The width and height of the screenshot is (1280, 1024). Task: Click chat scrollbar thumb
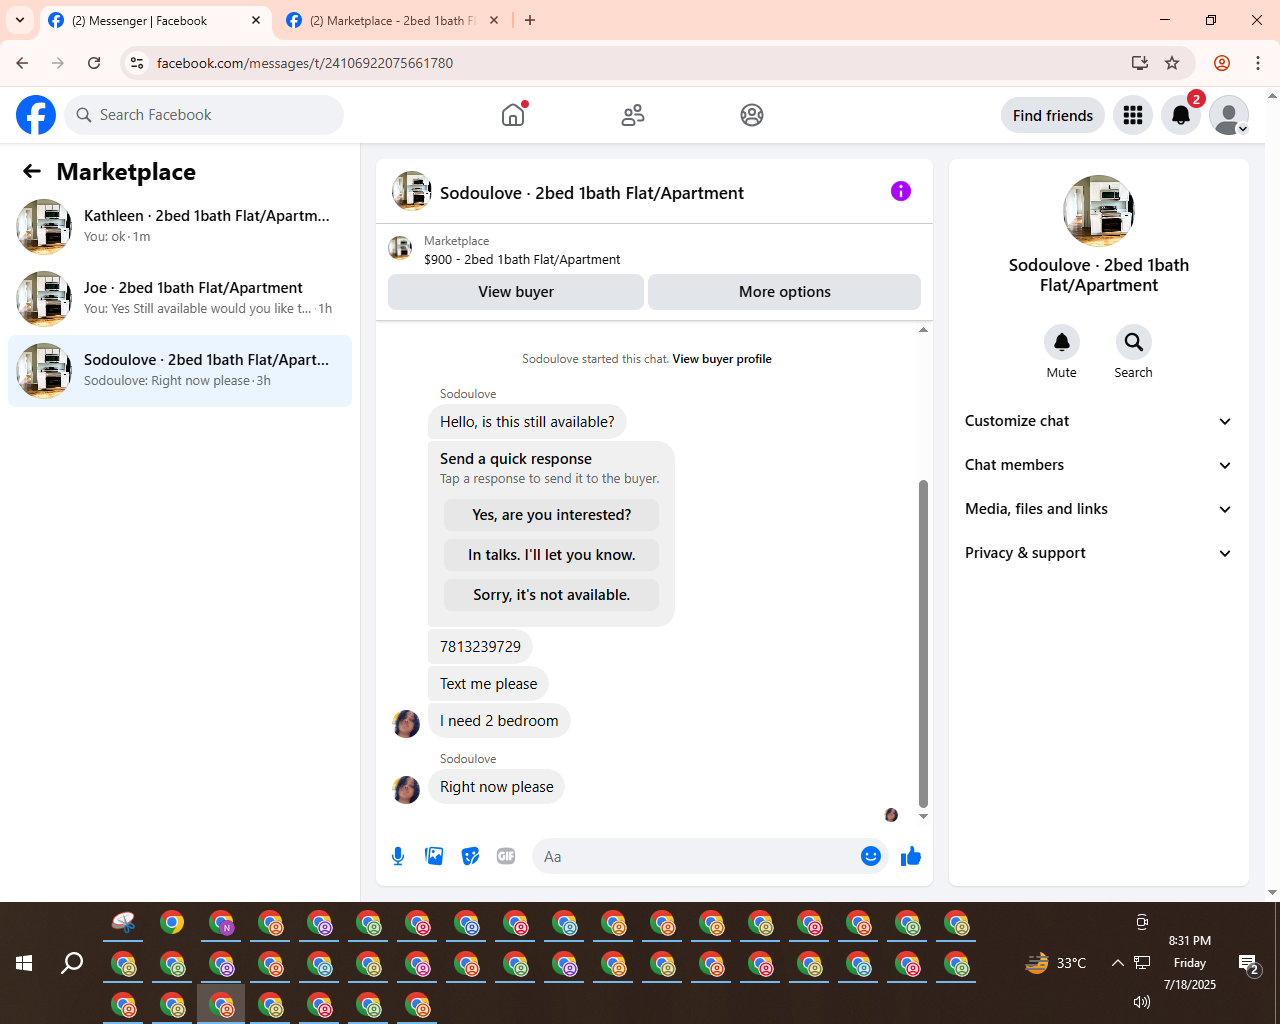tap(923, 643)
